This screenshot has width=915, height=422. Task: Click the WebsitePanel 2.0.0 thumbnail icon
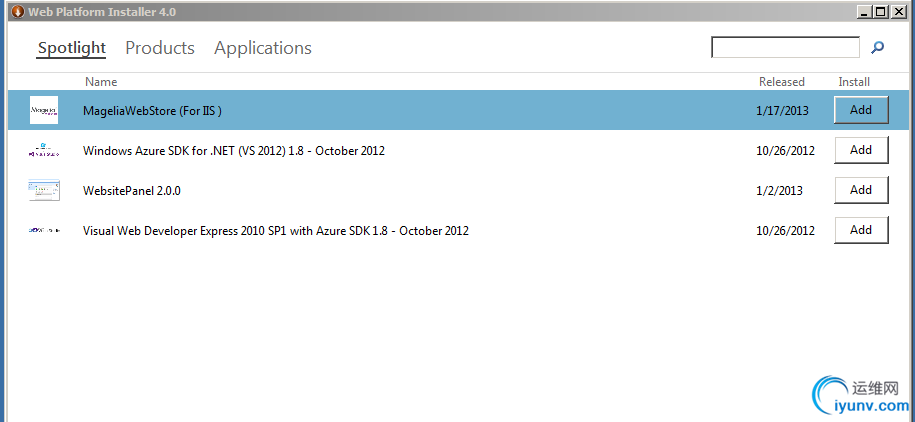coord(44,190)
